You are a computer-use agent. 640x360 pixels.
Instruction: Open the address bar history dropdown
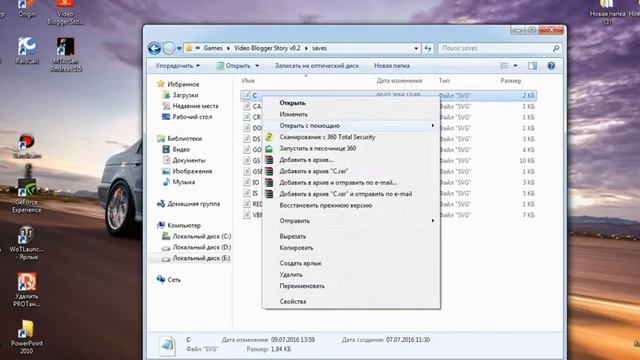coord(416,48)
